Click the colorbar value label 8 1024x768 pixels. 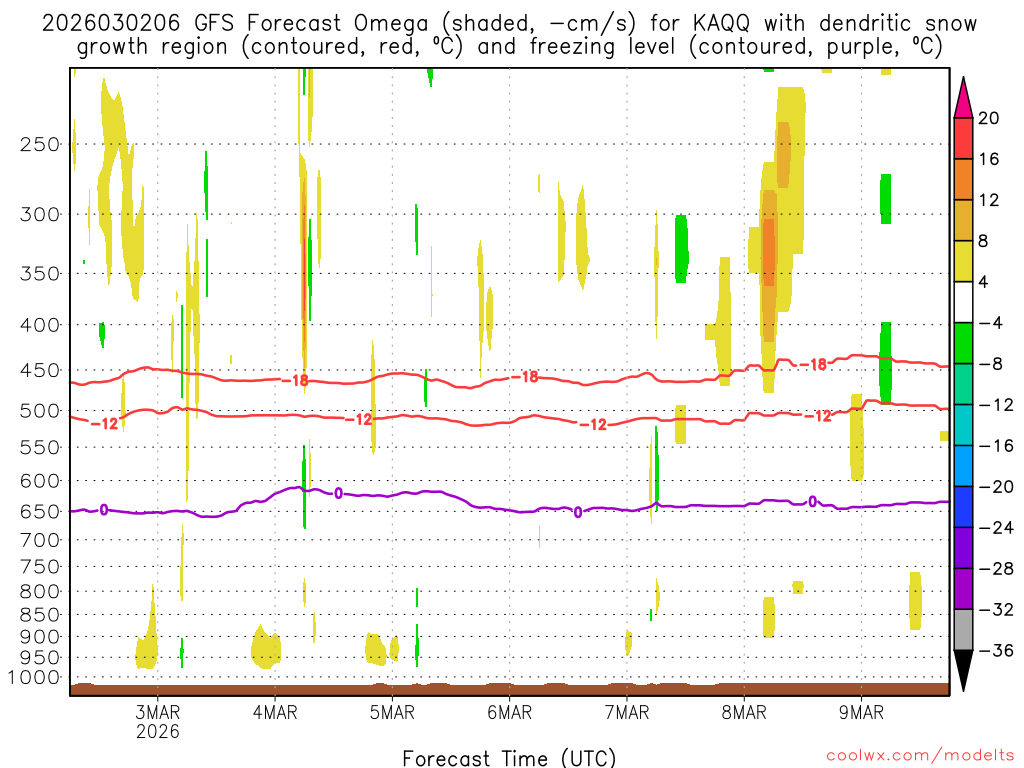(x=983, y=241)
